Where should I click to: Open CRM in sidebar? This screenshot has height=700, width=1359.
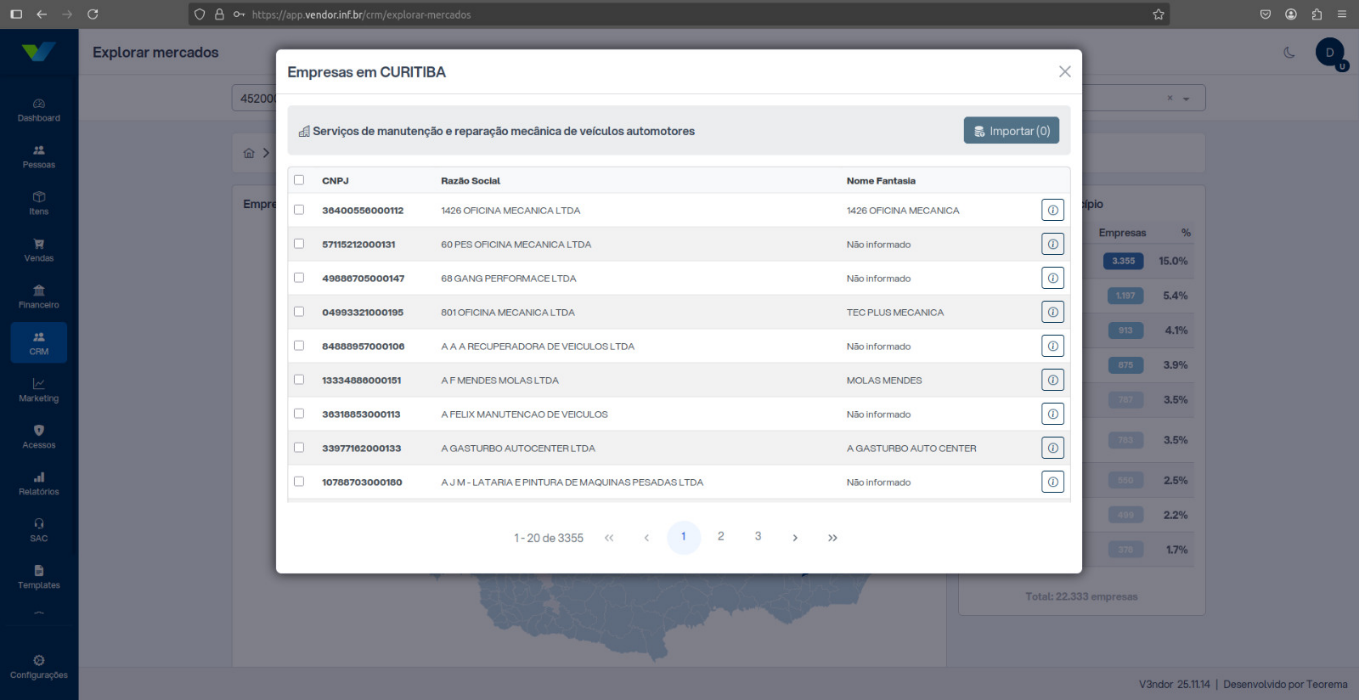39,343
